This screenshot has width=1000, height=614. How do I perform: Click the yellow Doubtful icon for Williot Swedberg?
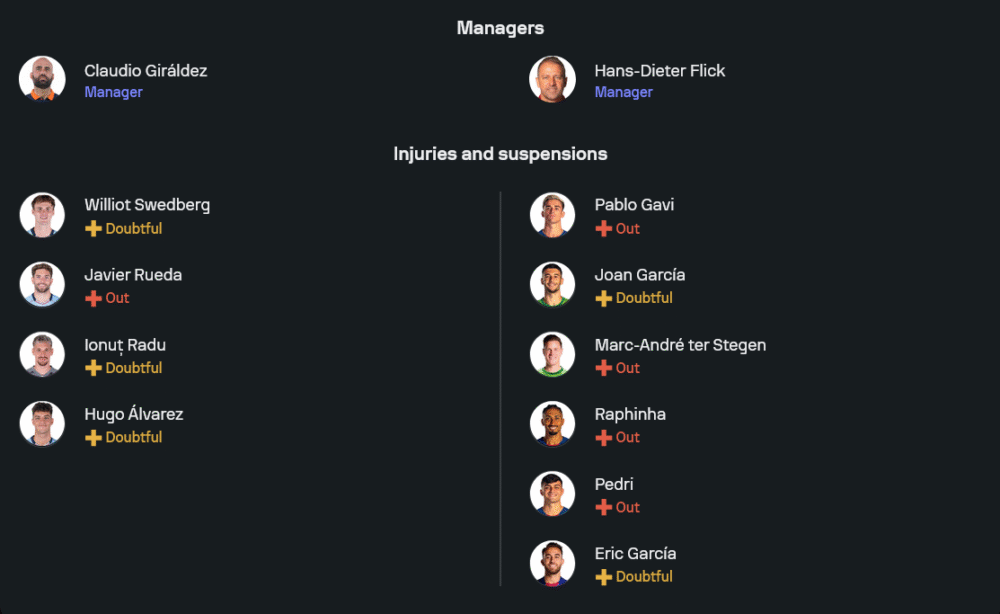tap(93, 229)
